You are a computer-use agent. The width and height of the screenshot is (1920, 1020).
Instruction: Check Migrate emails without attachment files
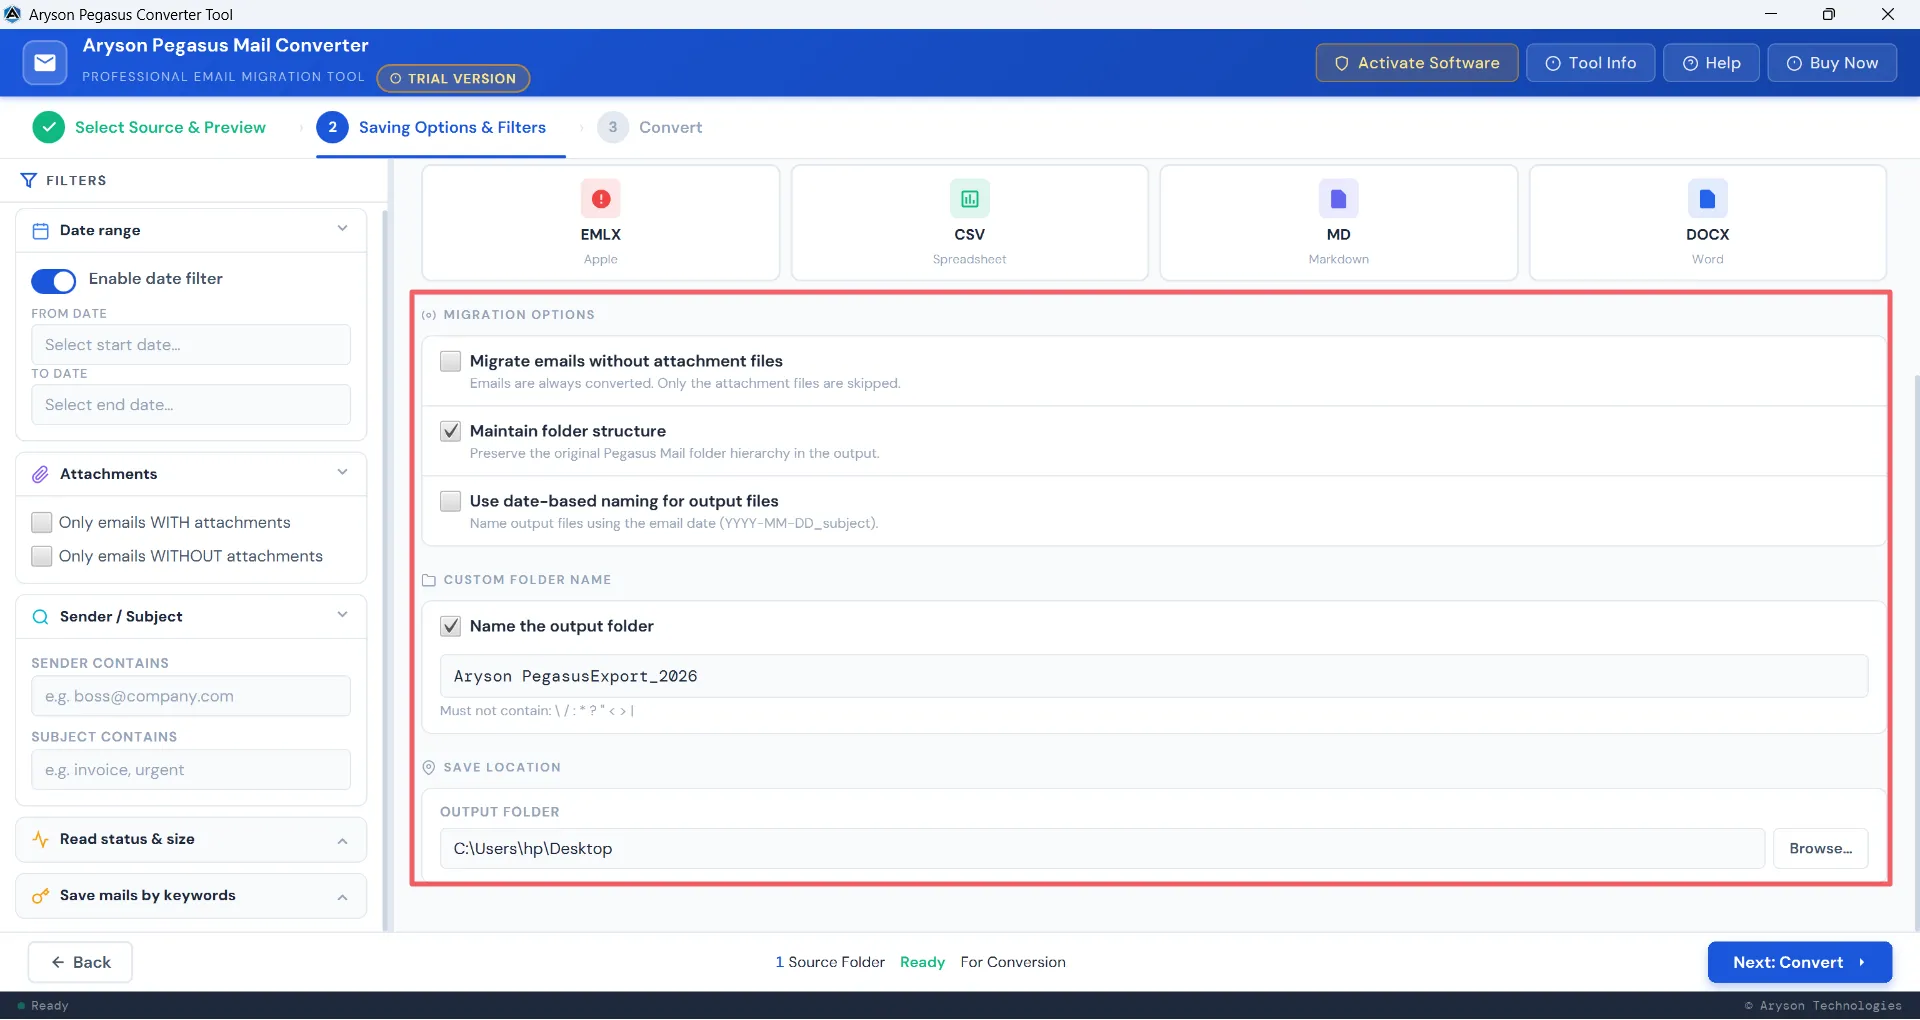pyautogui.click(x=451, y=361)
